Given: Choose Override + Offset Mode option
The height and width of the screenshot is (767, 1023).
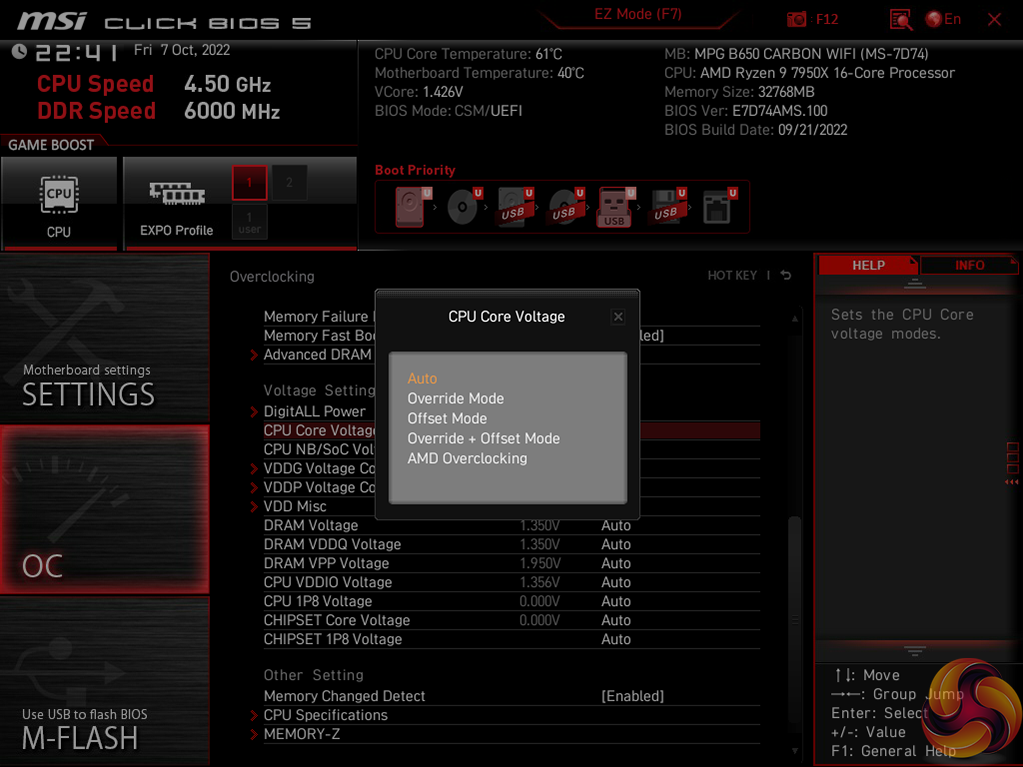Looking at the screenshot, I should 483,438.
